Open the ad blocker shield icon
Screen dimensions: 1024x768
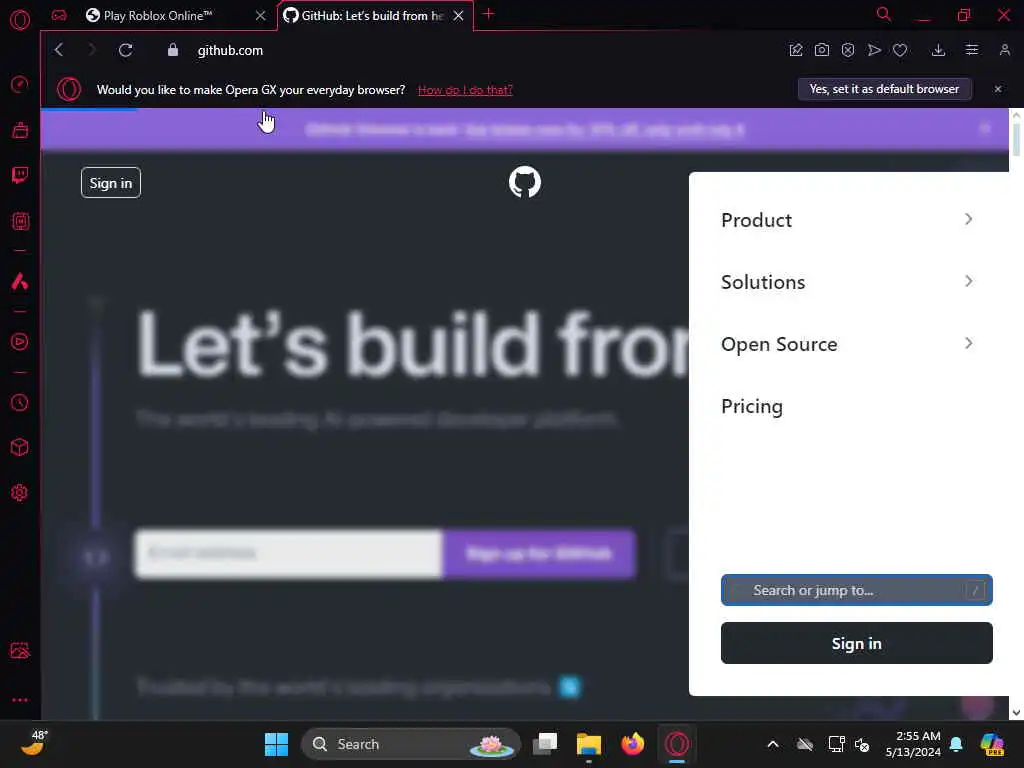click(848, 50)
